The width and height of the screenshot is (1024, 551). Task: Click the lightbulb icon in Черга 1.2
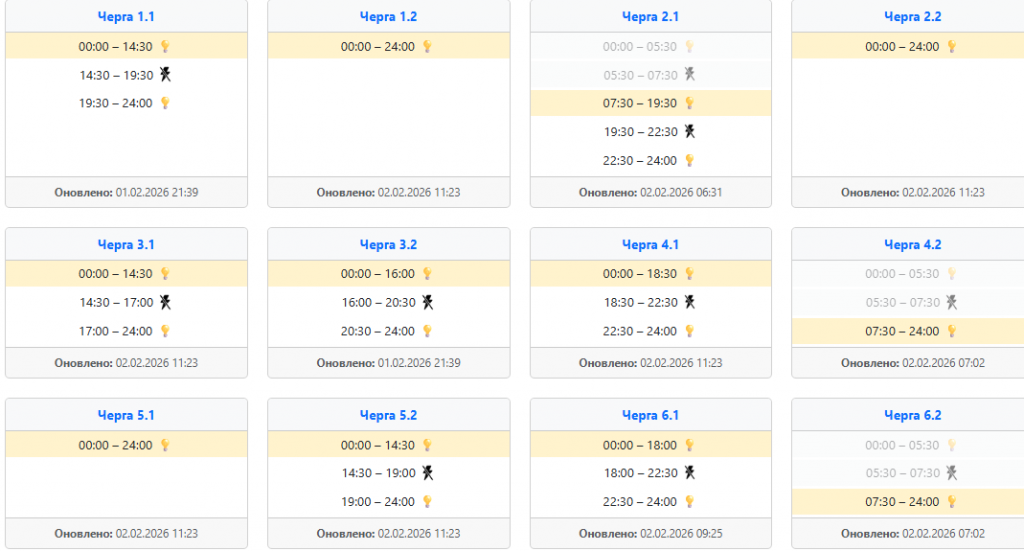tap(427, 46)
